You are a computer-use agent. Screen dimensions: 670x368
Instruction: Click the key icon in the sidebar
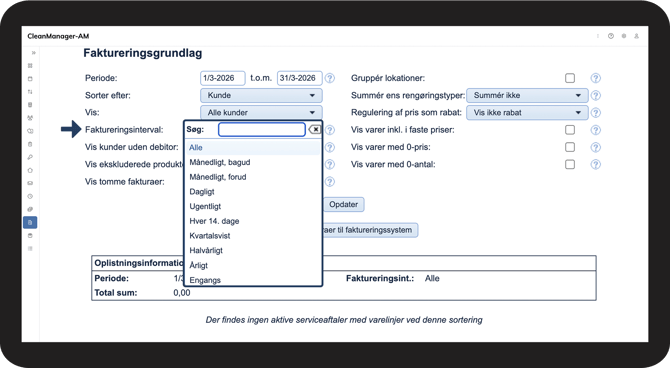(x=30, y=157)
